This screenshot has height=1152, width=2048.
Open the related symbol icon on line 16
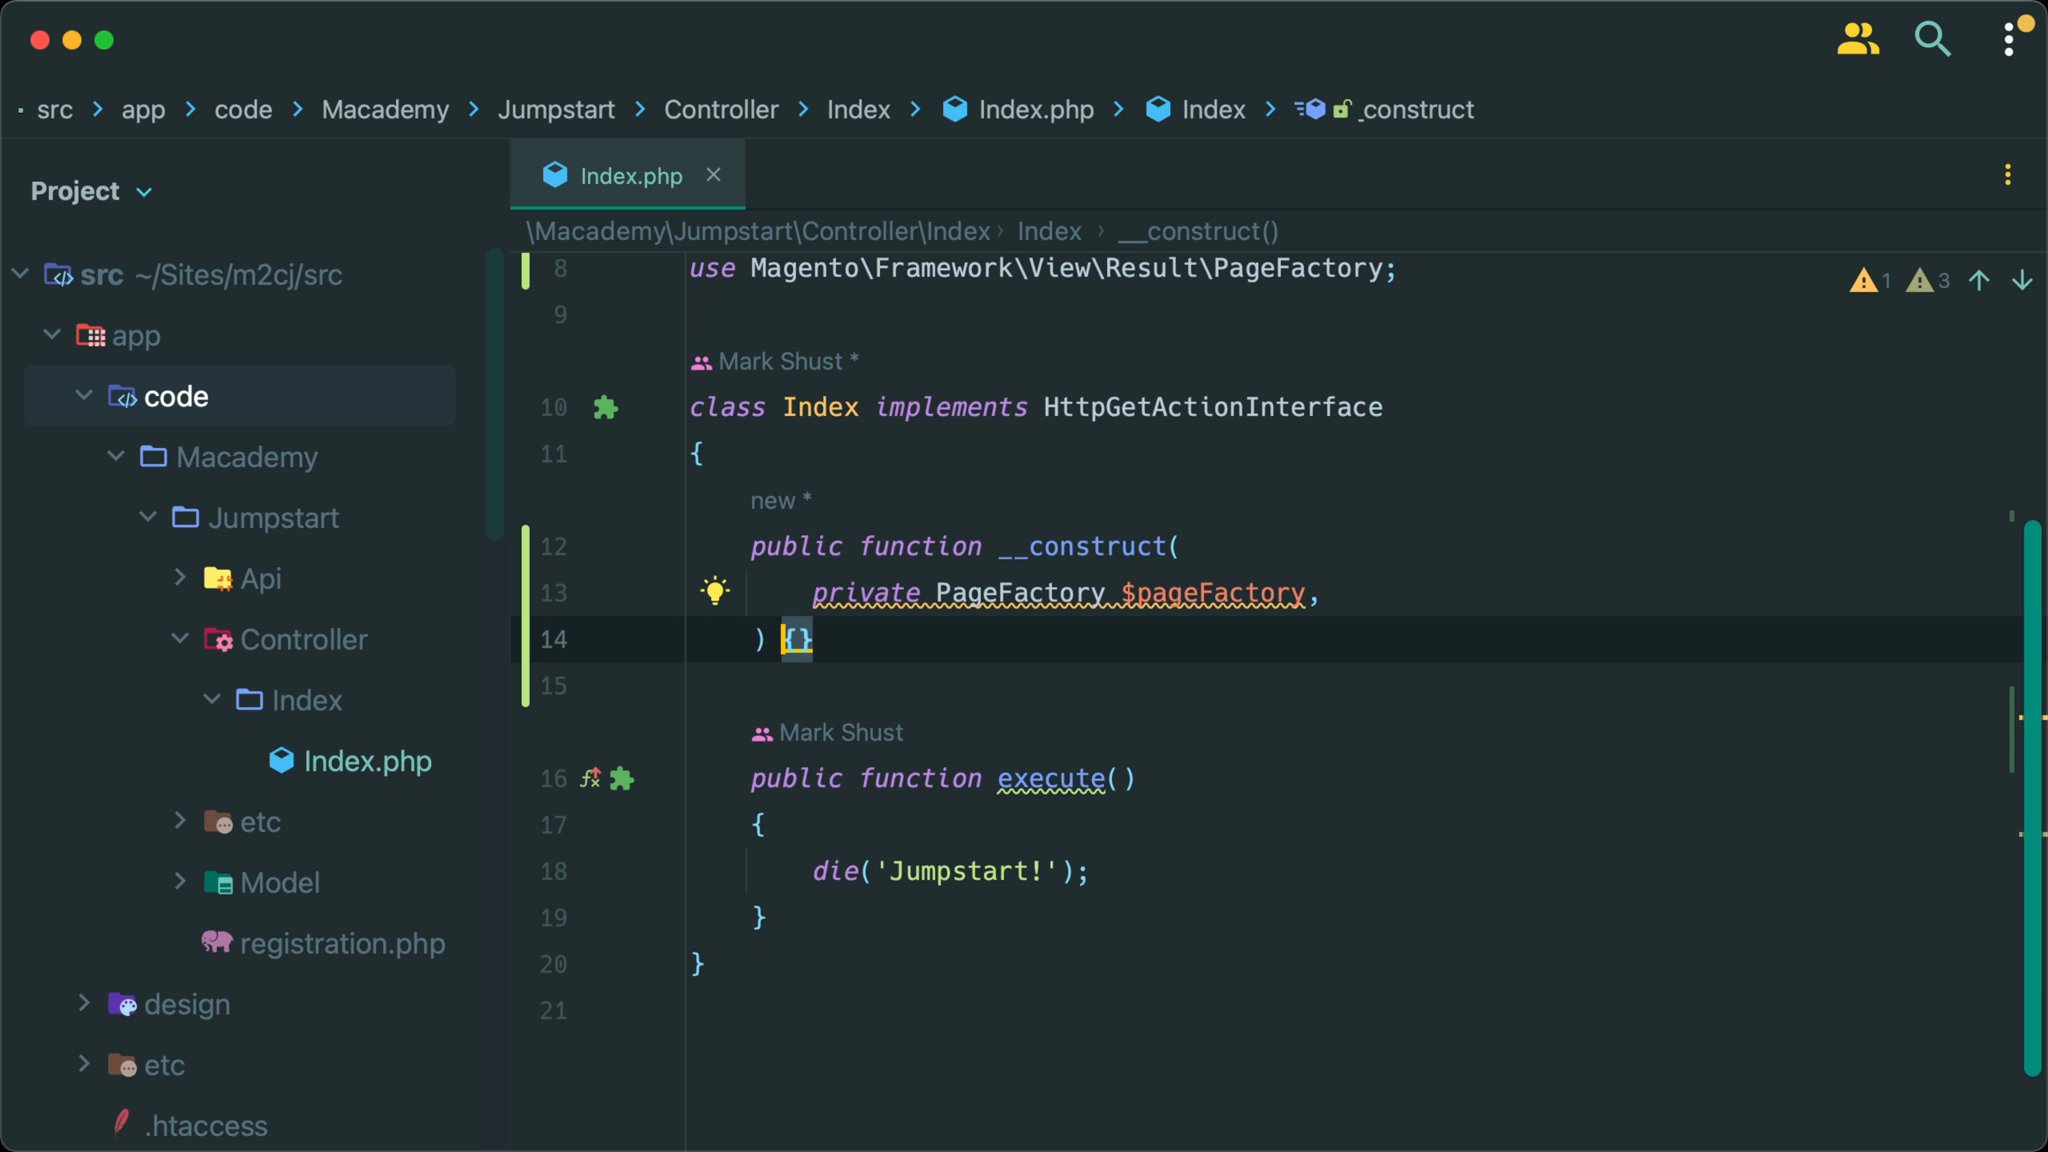pos(589,777)
